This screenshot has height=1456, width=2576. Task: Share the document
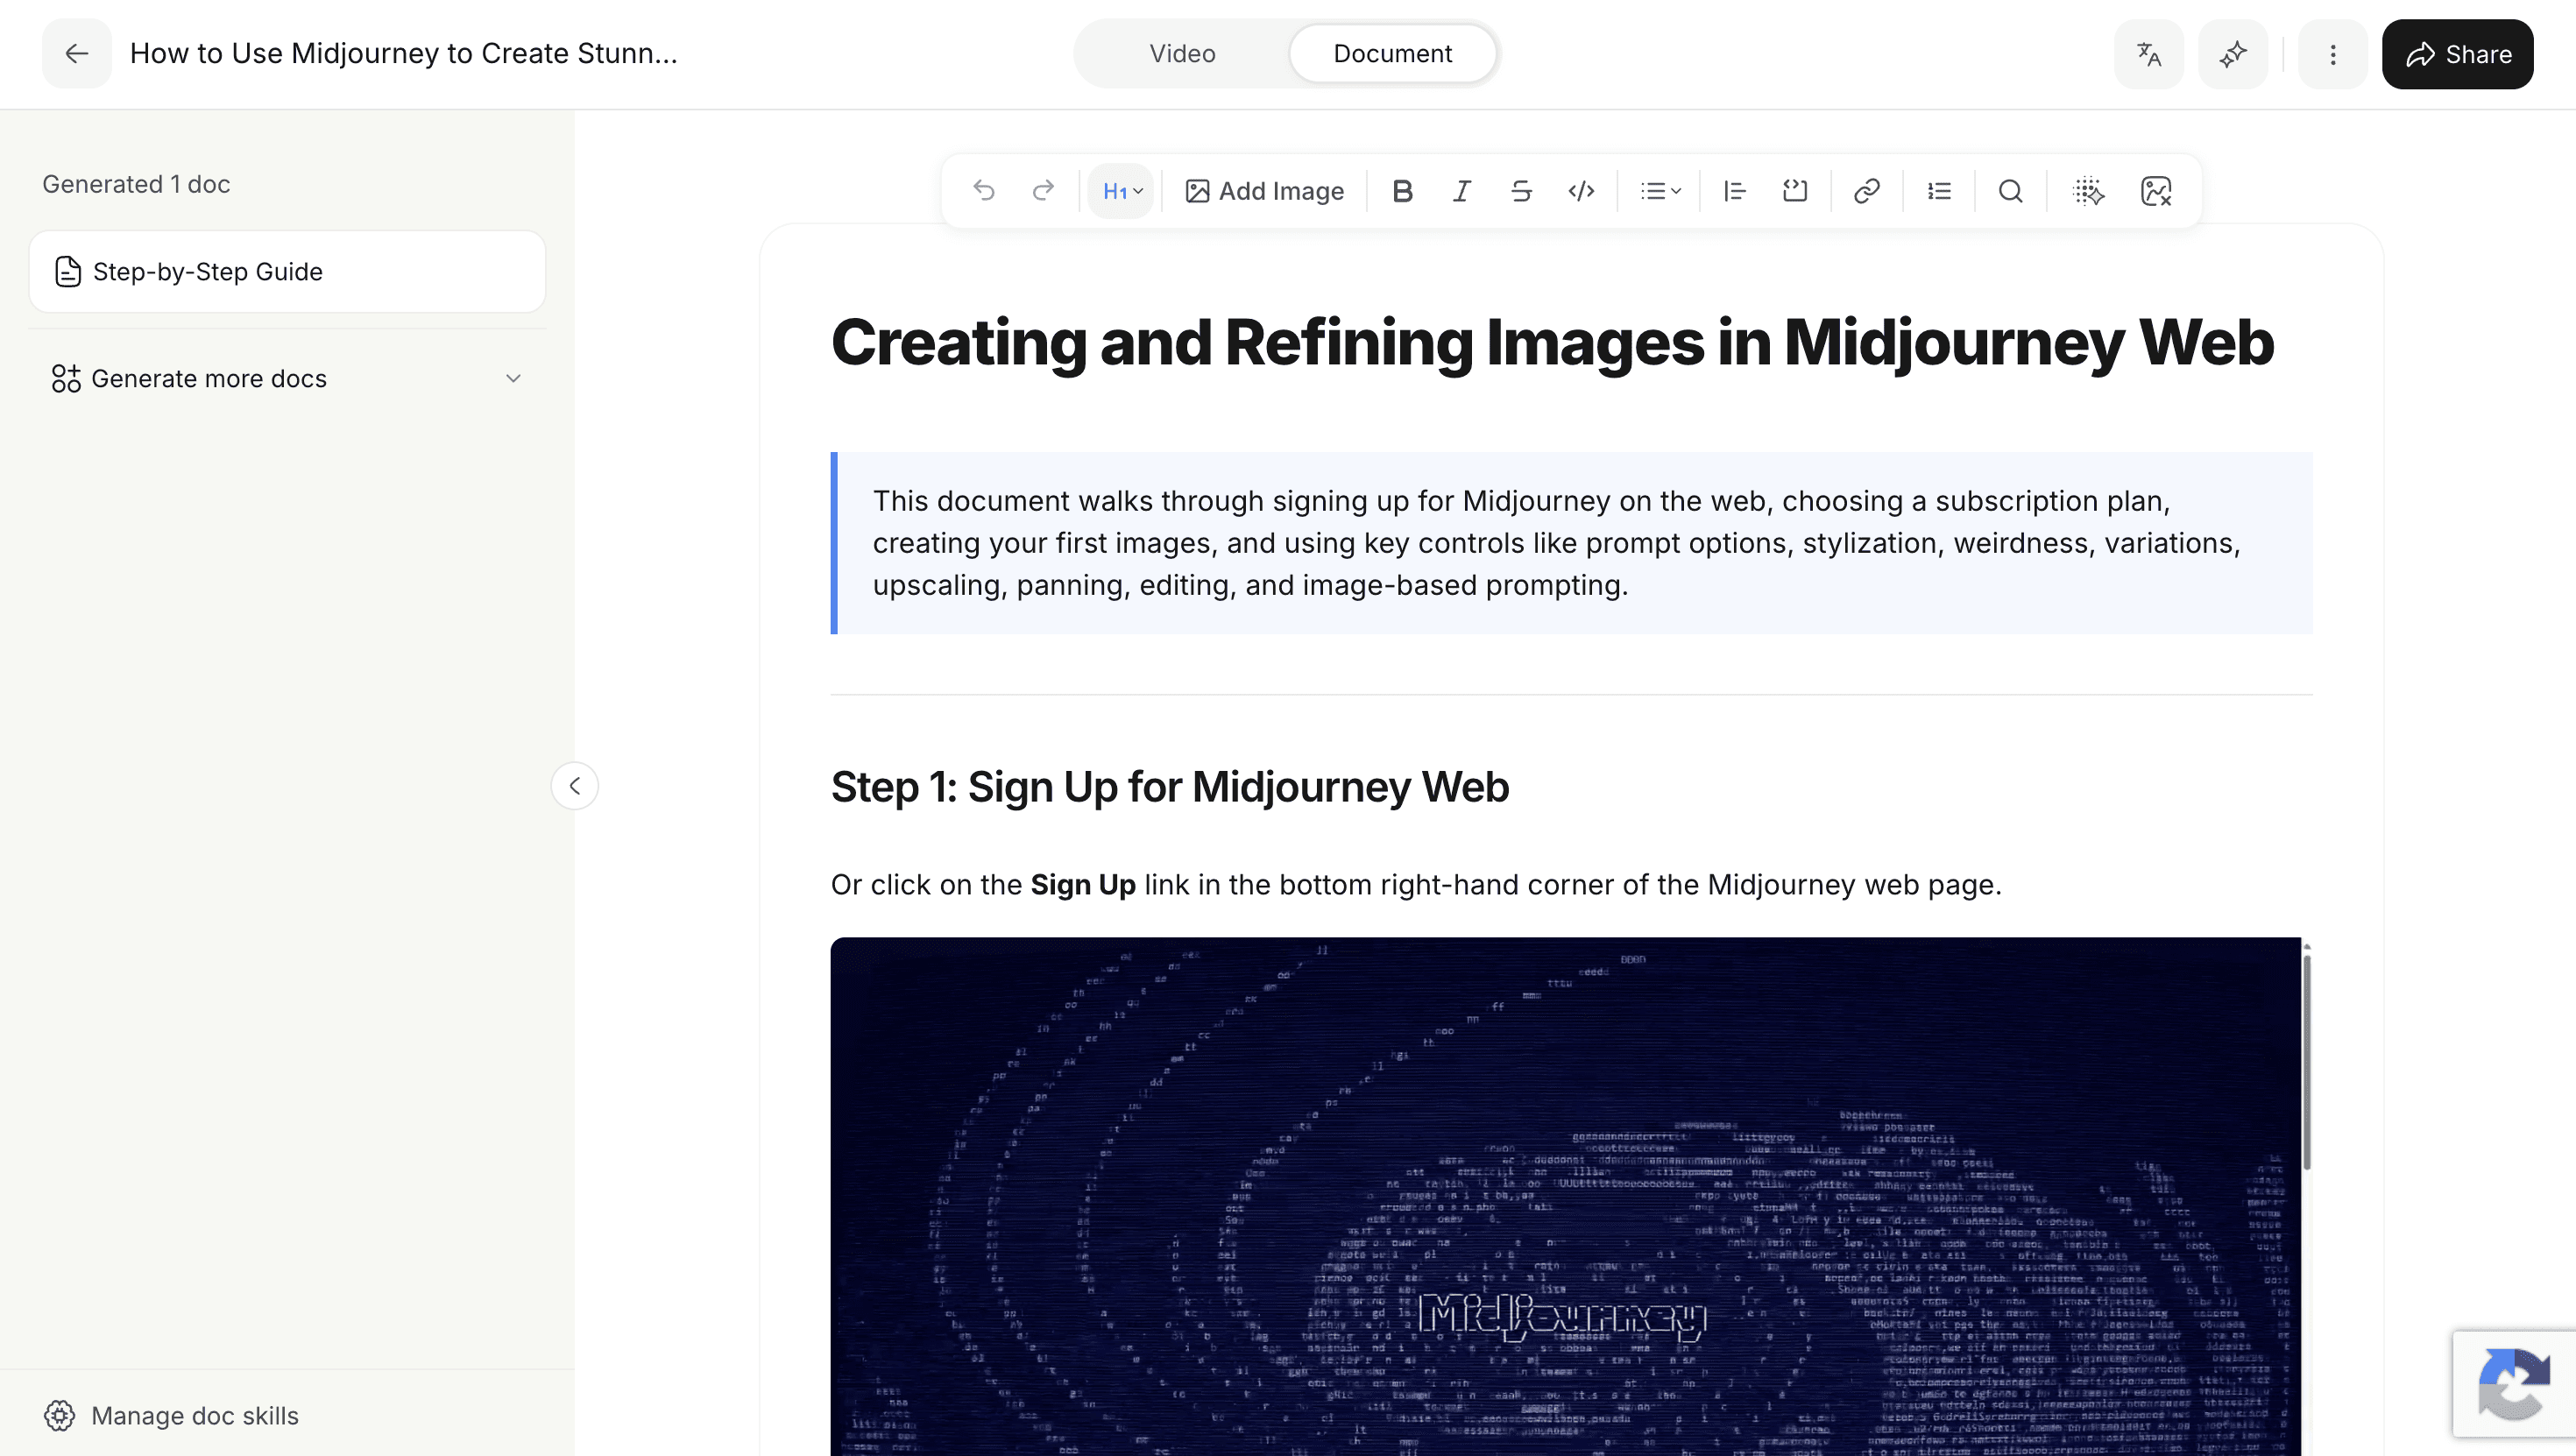coord(2458,54)
